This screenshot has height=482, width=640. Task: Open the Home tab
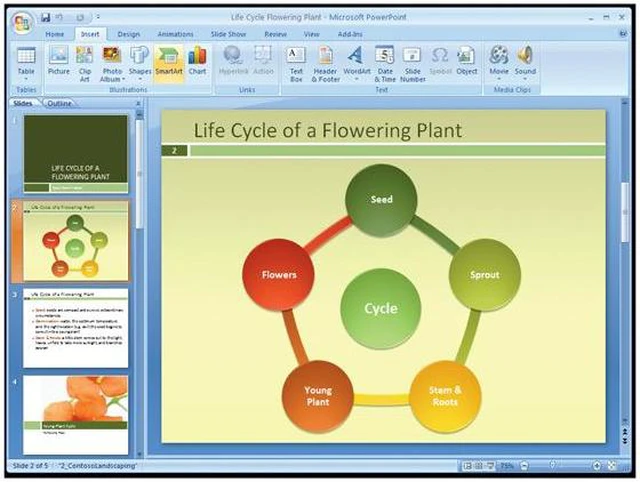click(x=55, y=34)
